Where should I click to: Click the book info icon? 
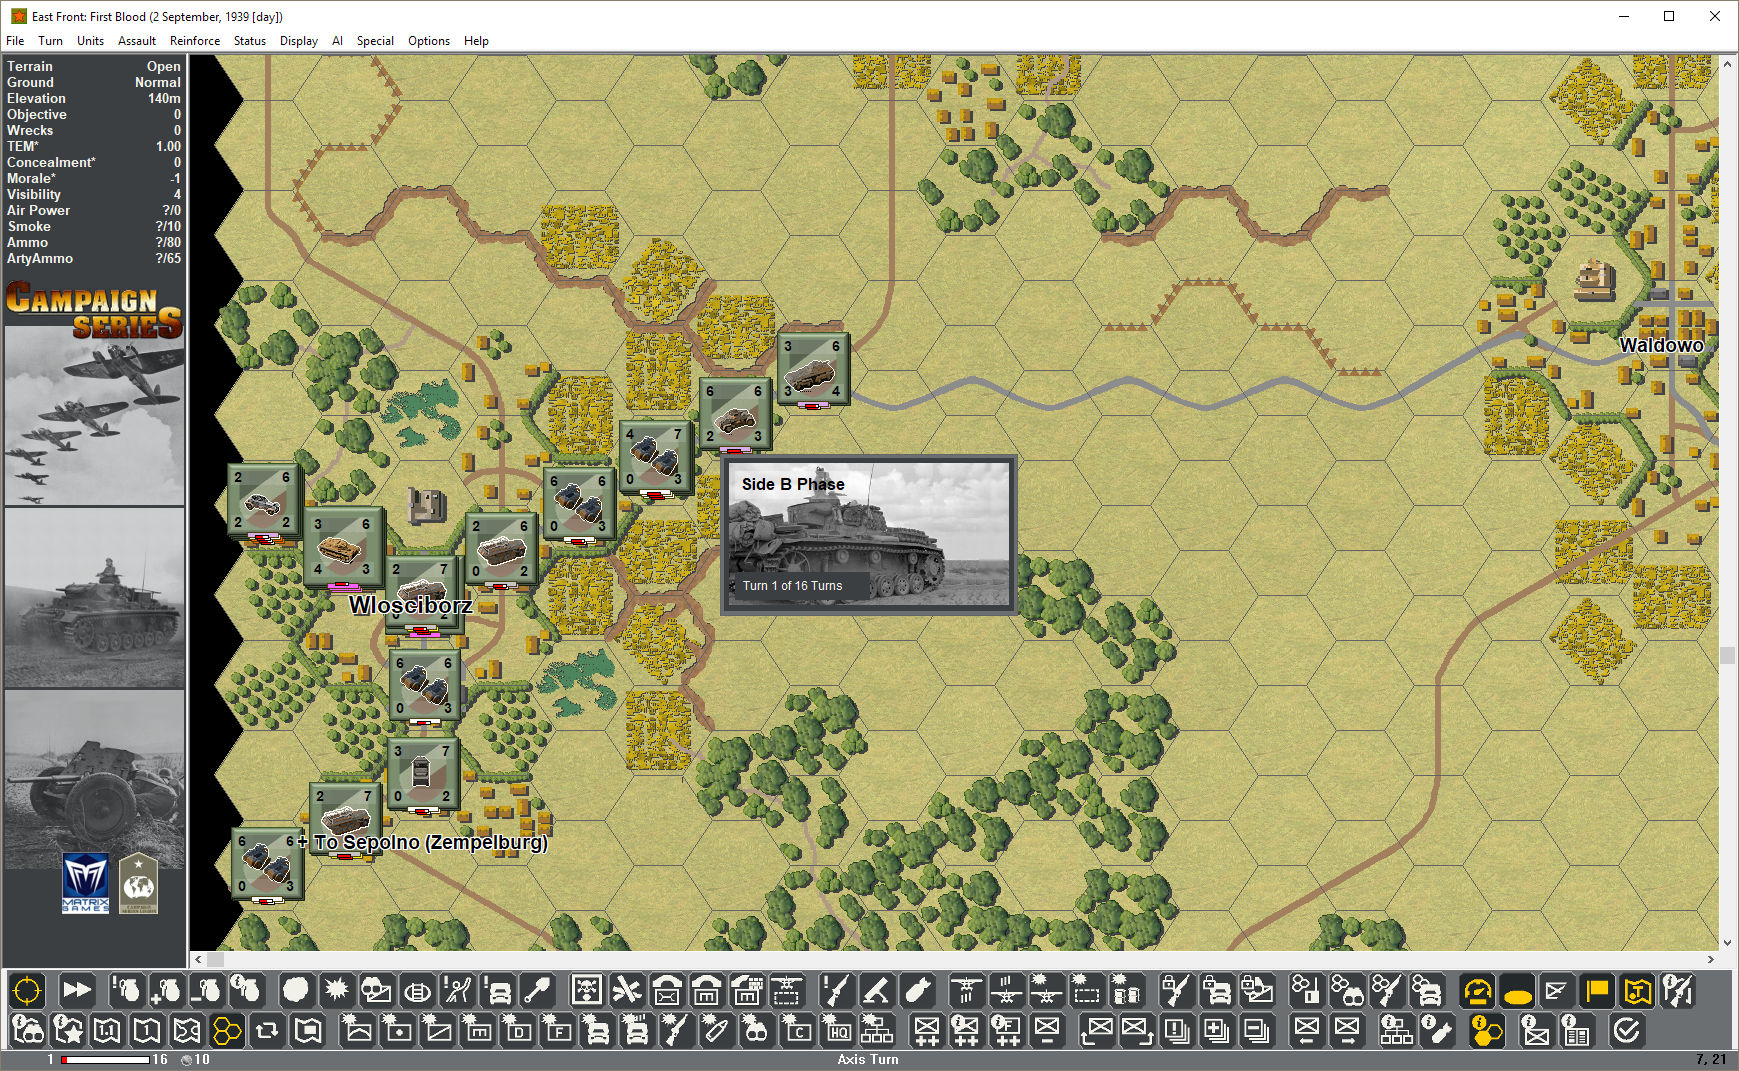tap(1577, 1029)
